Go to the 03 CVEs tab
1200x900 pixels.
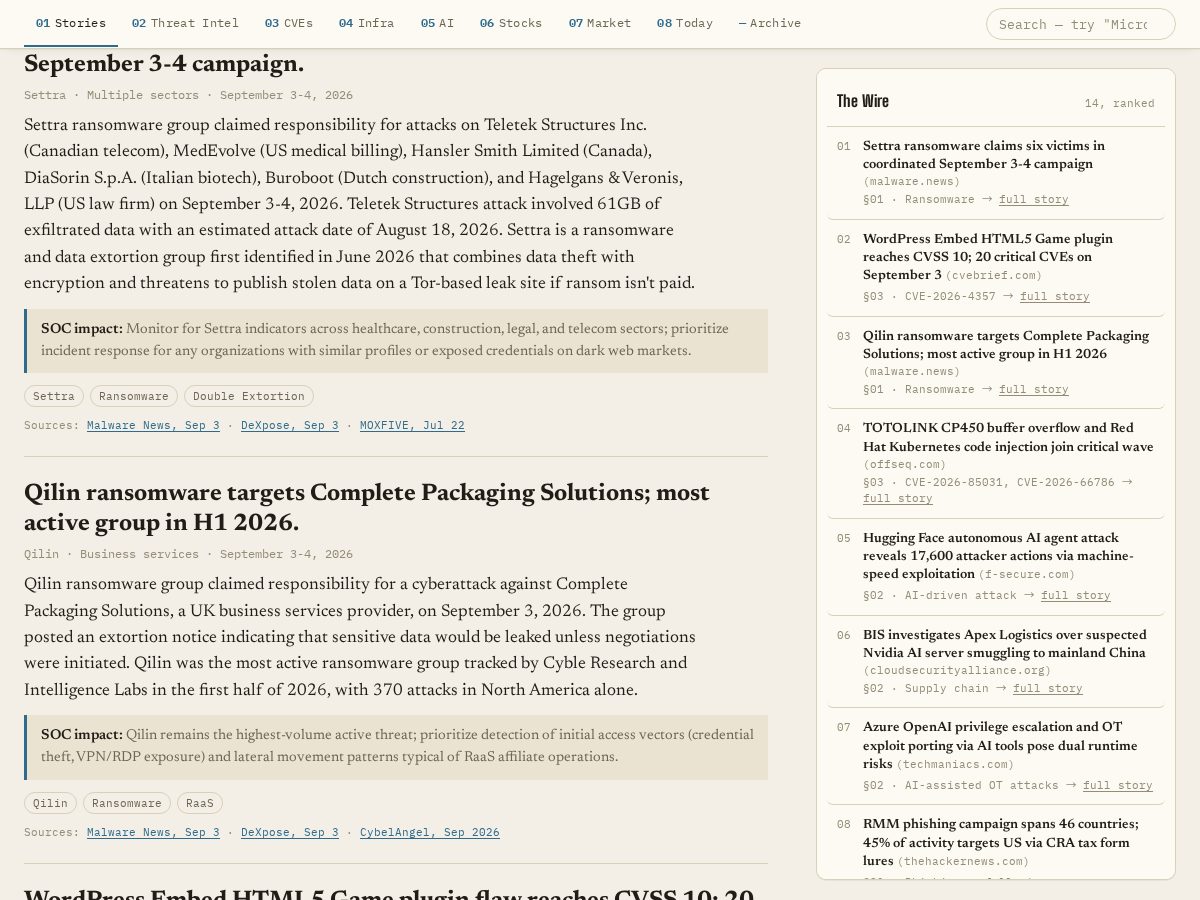(288, 23)
